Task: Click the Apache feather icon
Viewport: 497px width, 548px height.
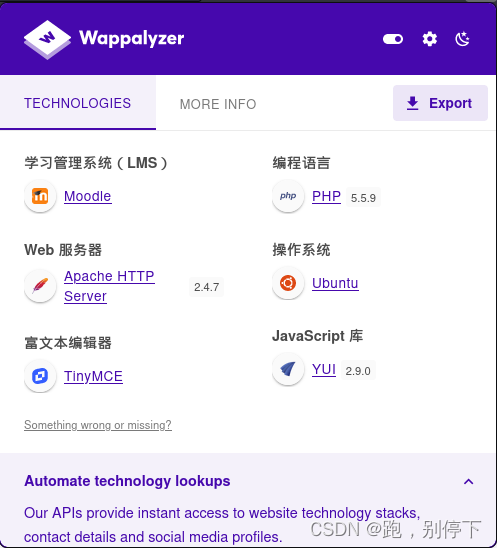Action: click(x=40, y=286)
